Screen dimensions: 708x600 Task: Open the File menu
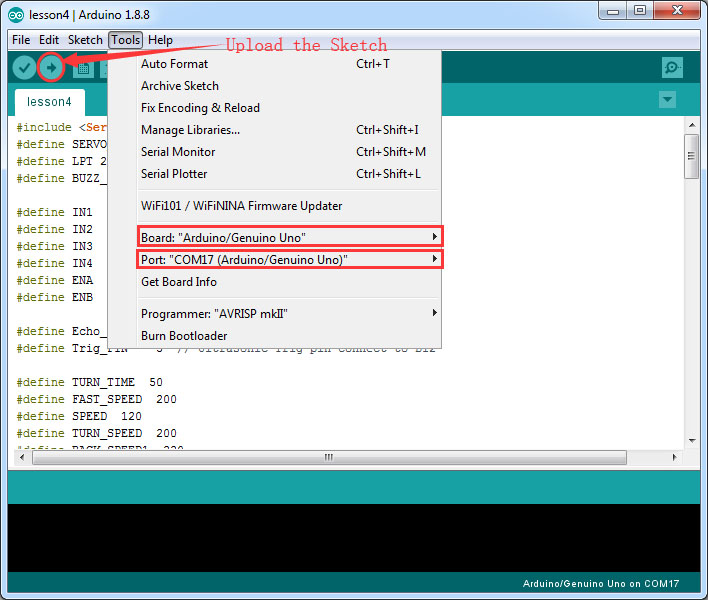click(21, 40)
